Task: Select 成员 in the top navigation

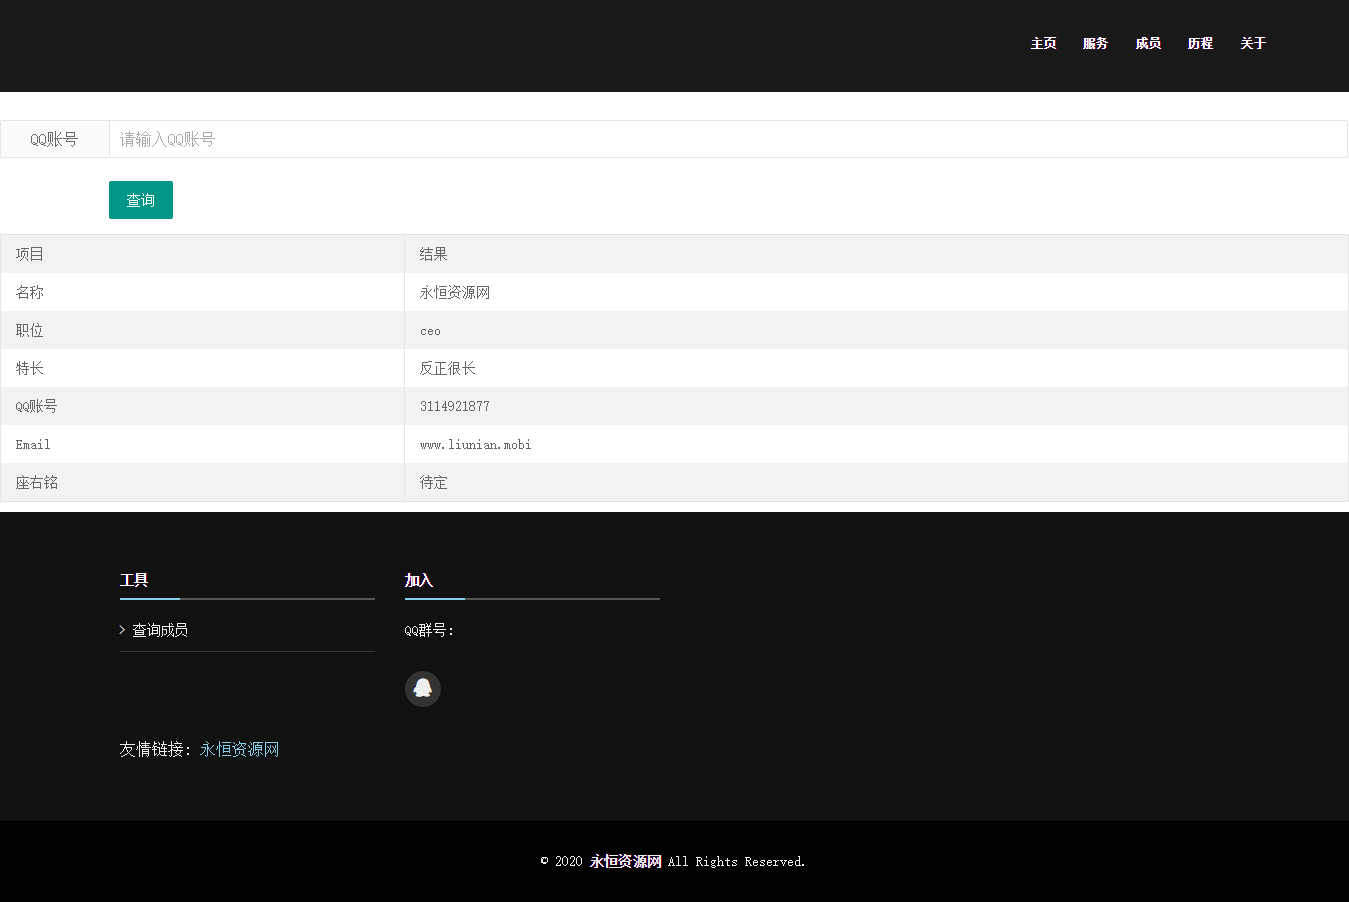Action: coord(1148,43)
